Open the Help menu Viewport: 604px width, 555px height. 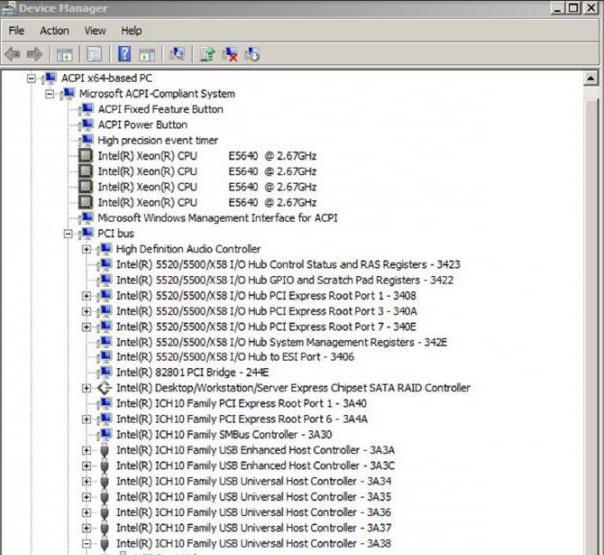click(x=131, y=30)
